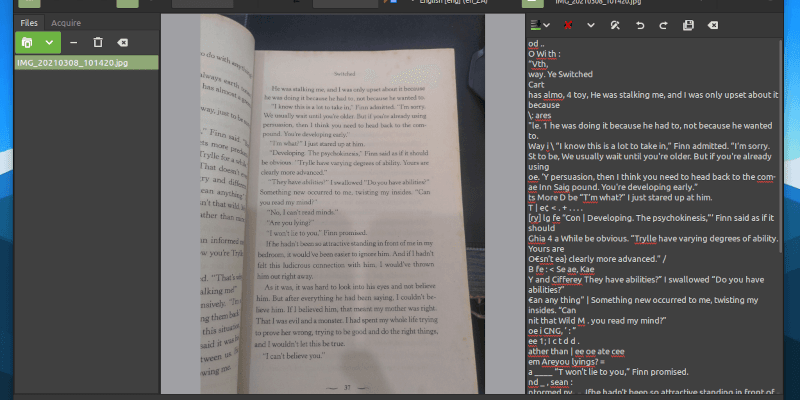The image size is (800, 400).
Task: Clear the file list with the backspace icon
Action: [x=122, y=43]
